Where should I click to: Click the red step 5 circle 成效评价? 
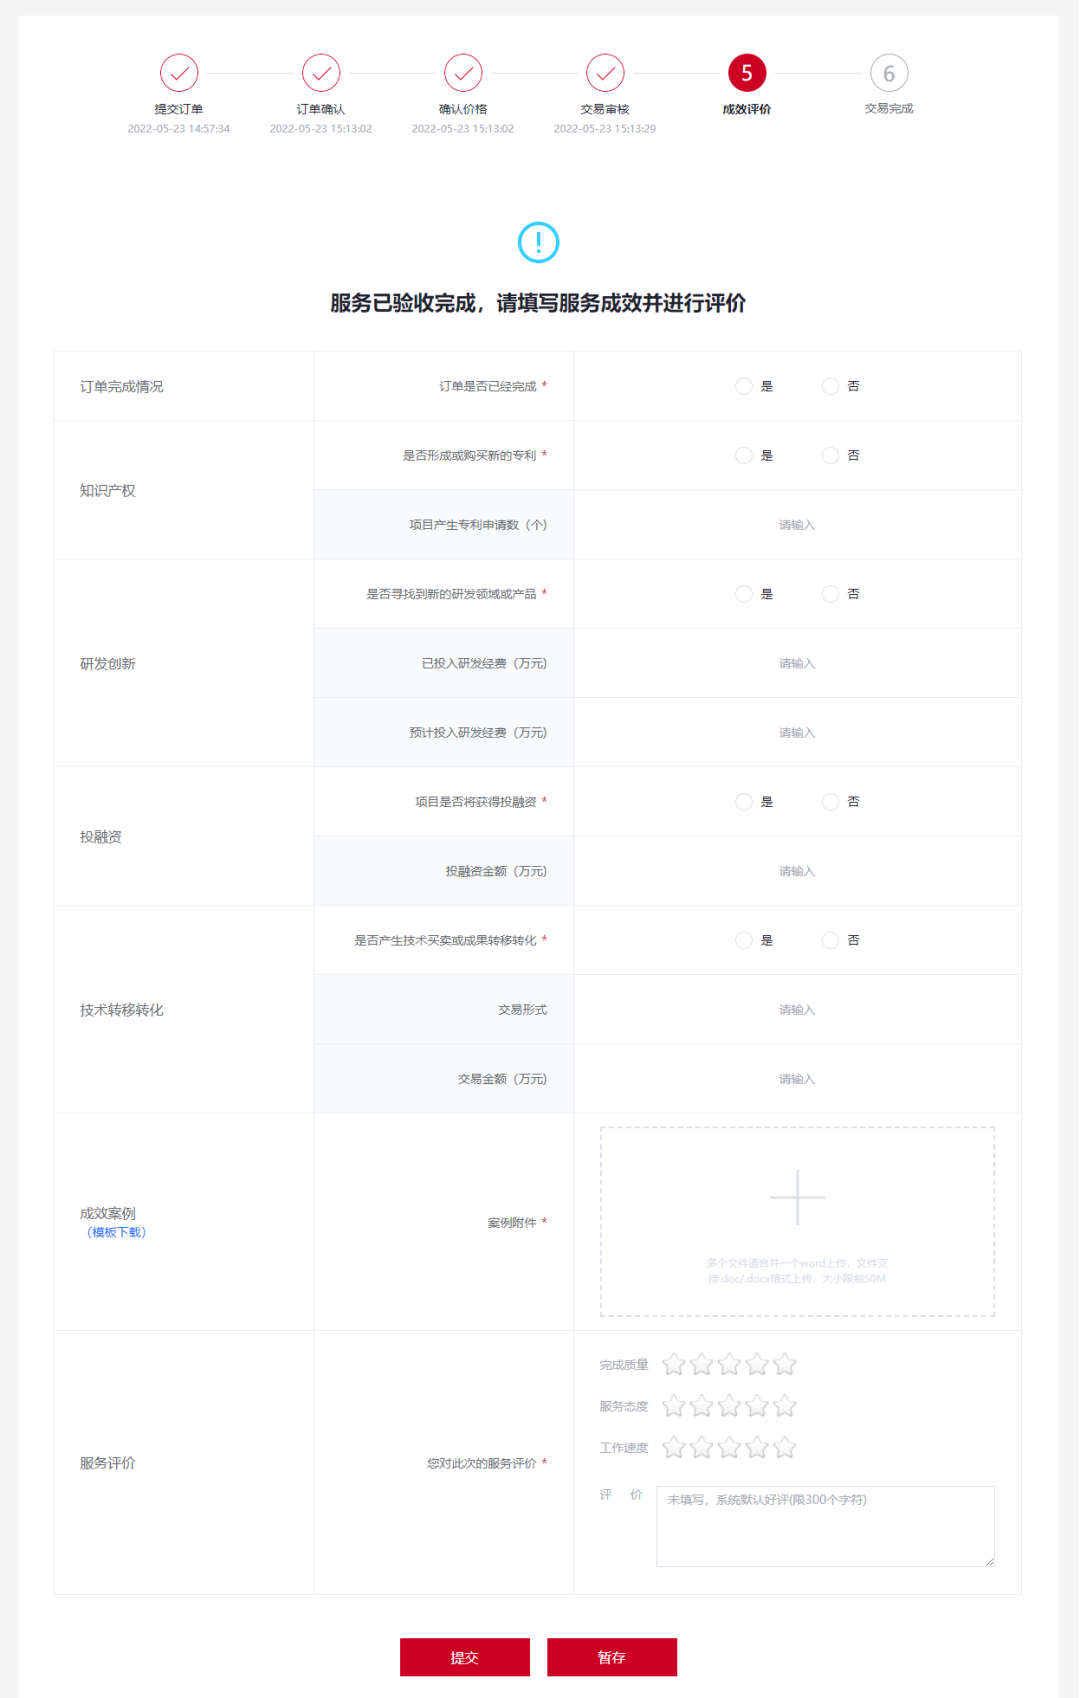click(x=746, y=72)
